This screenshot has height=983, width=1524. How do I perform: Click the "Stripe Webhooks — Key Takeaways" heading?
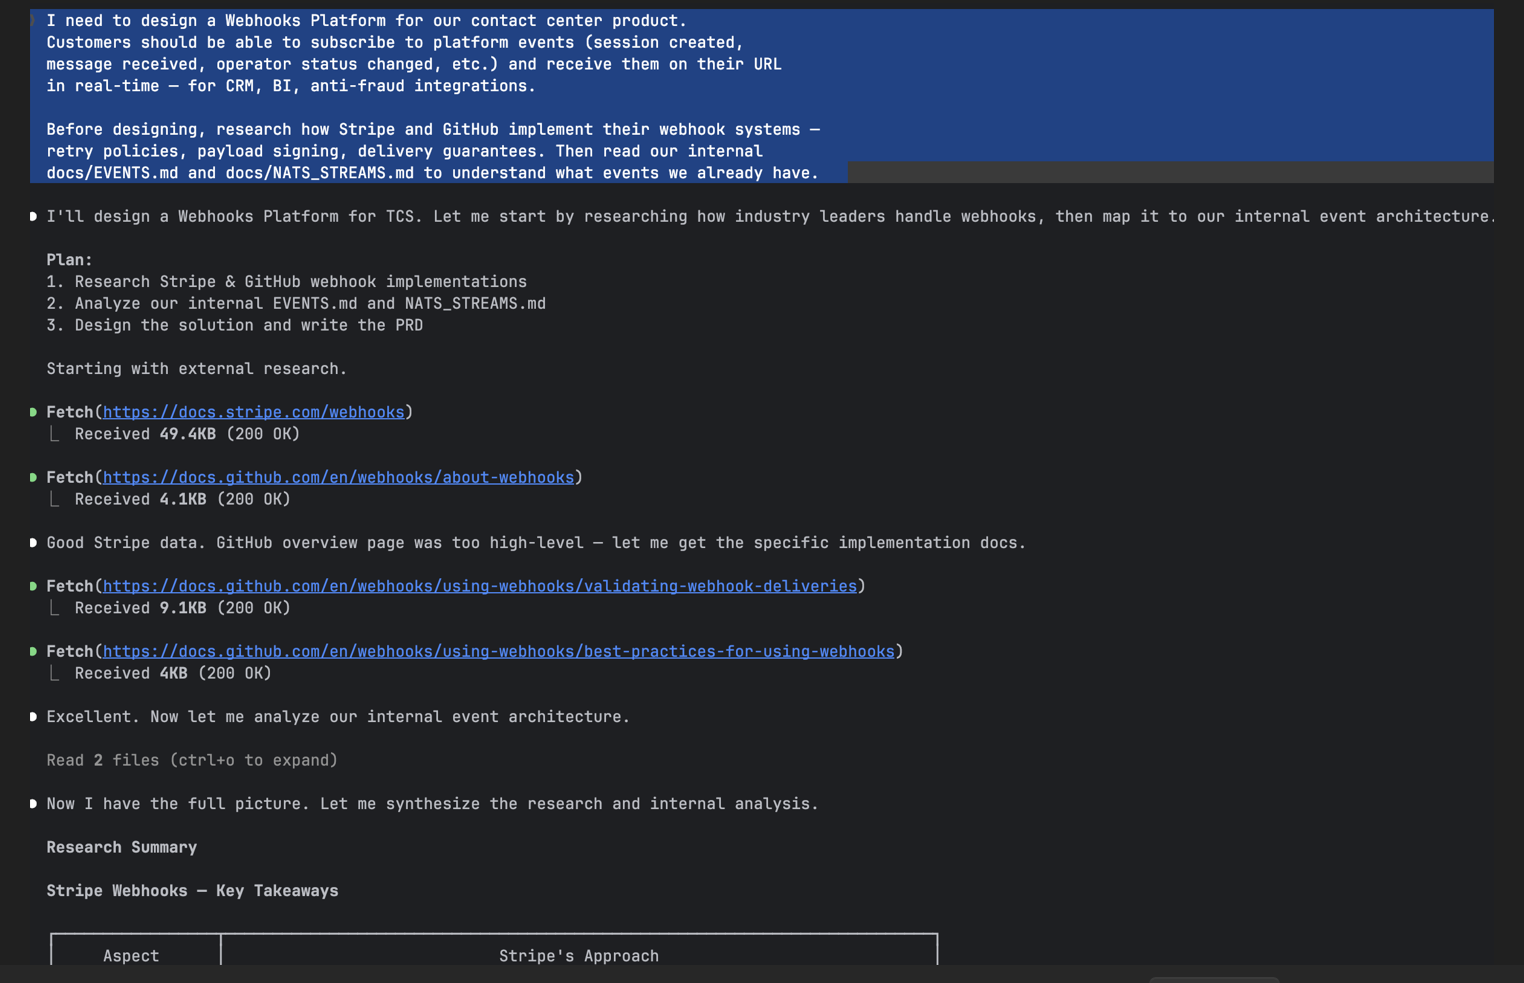[x=192, y=890]
